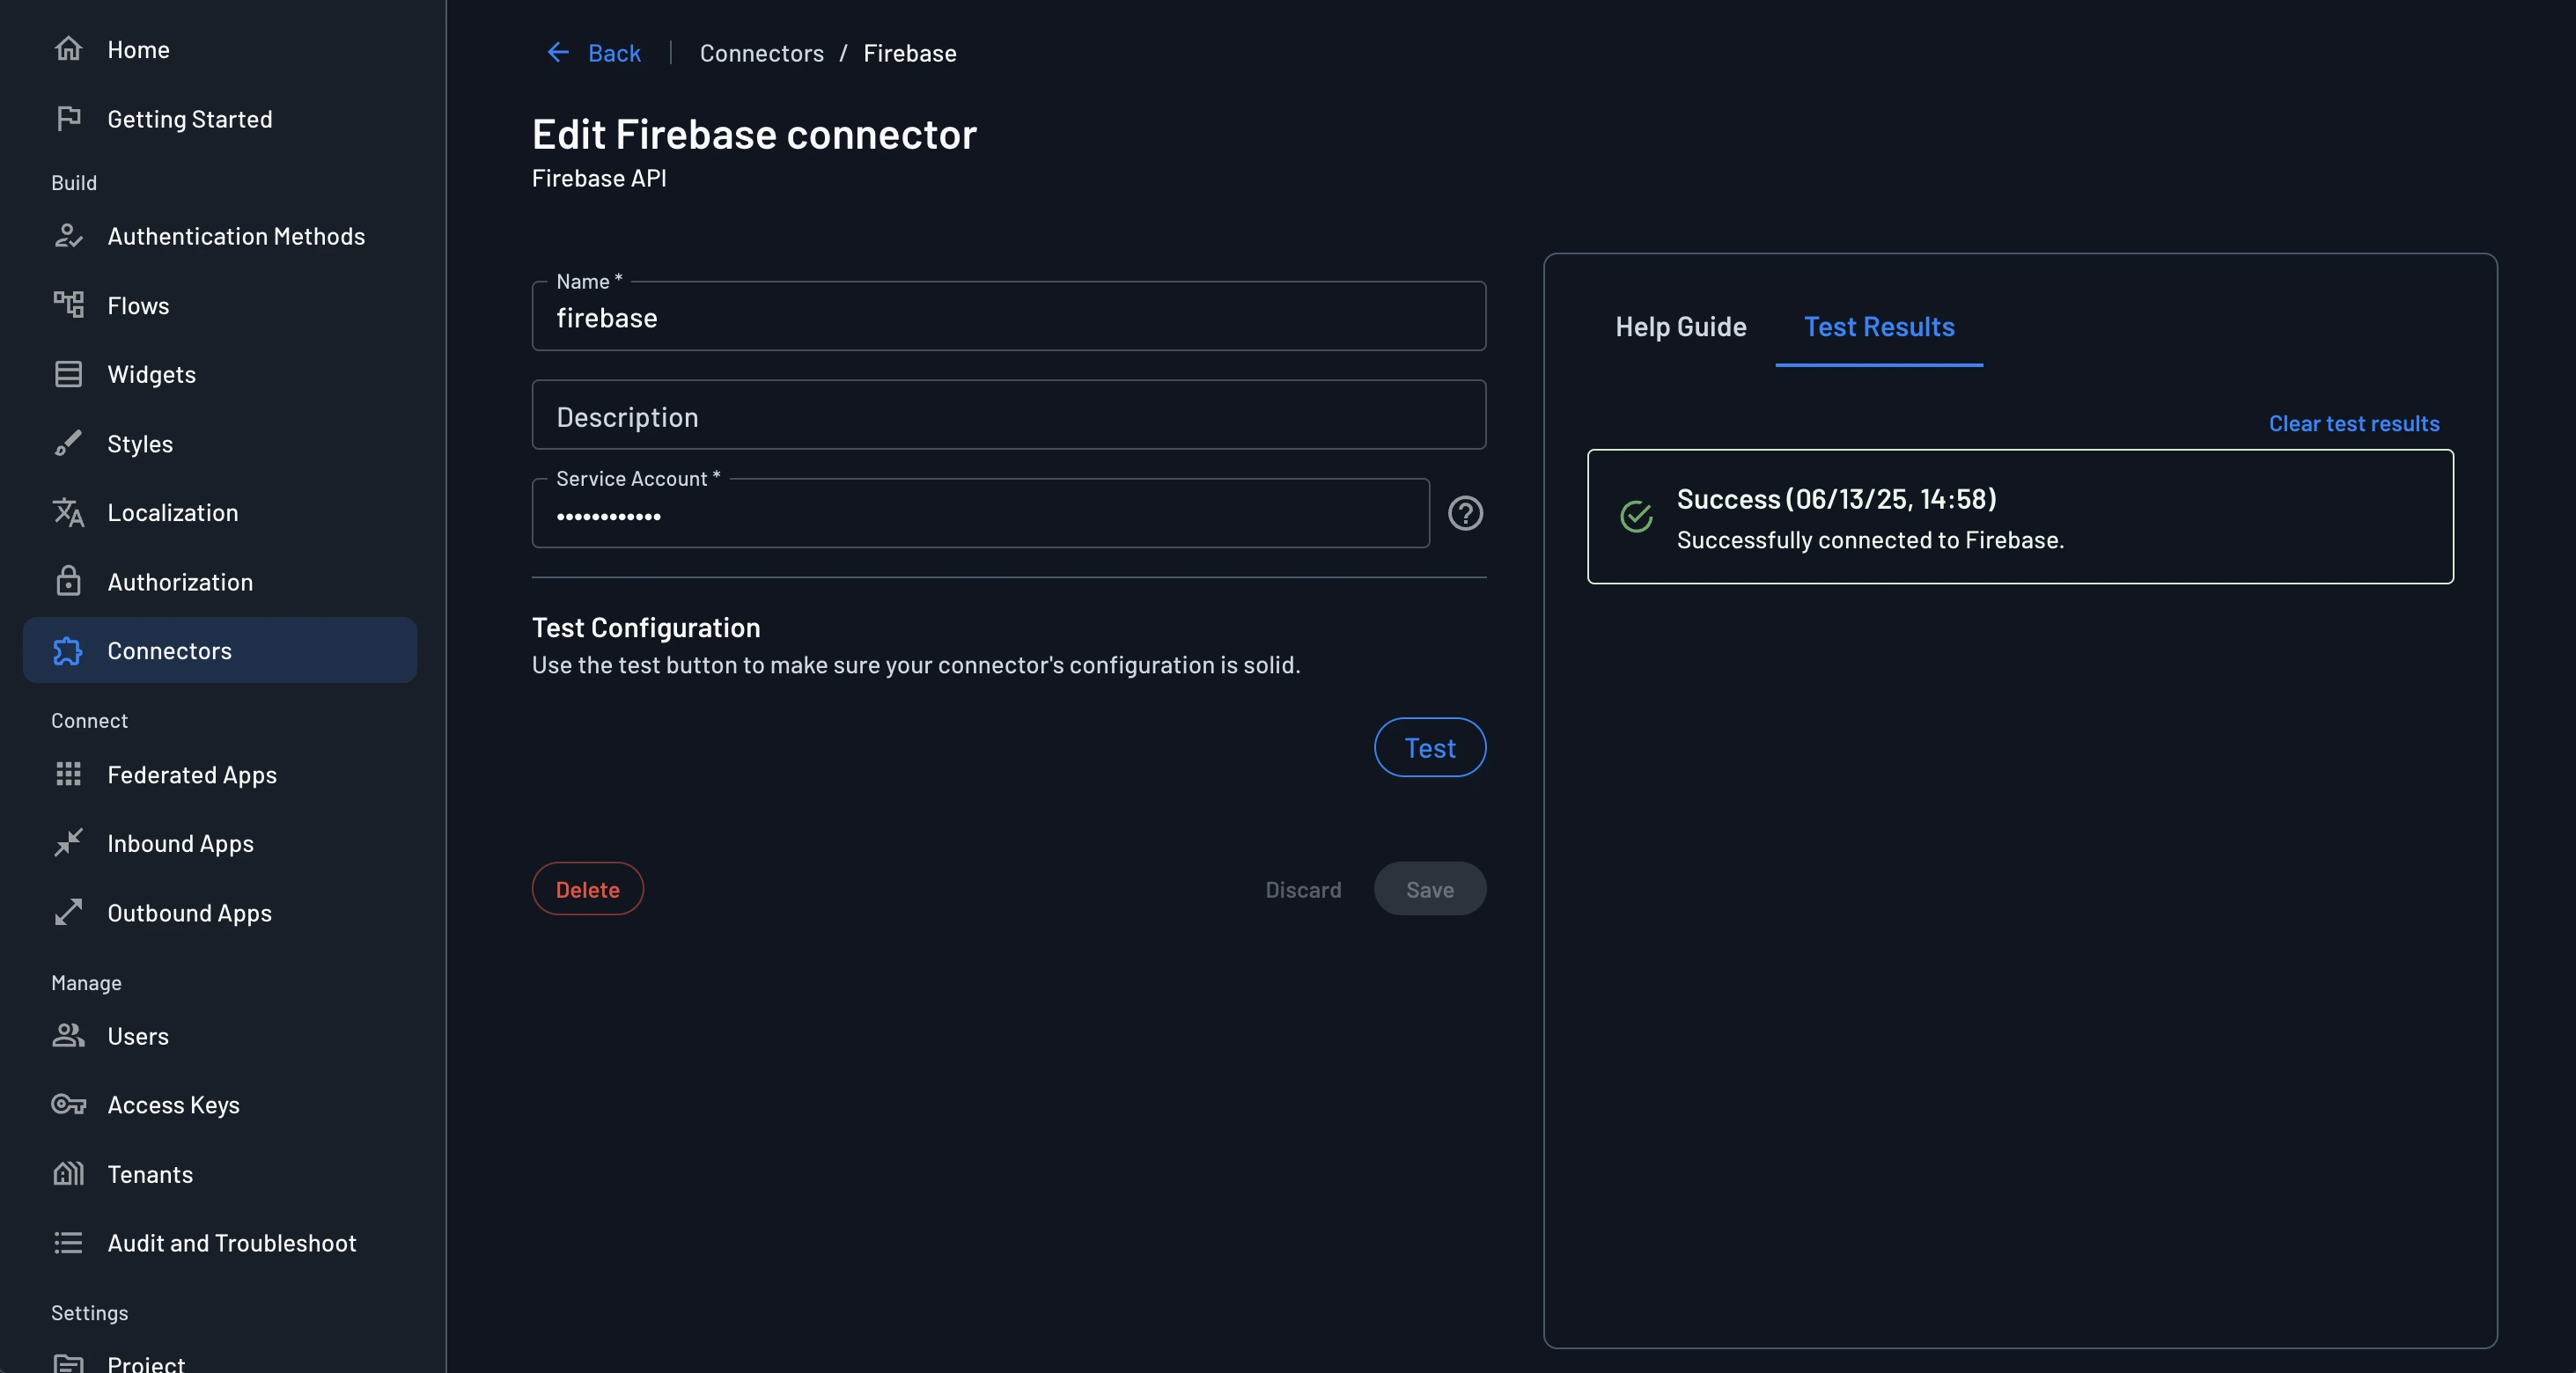Open the Home section from sidebar
2576x1373 pixels.
(x=69, y=47)
